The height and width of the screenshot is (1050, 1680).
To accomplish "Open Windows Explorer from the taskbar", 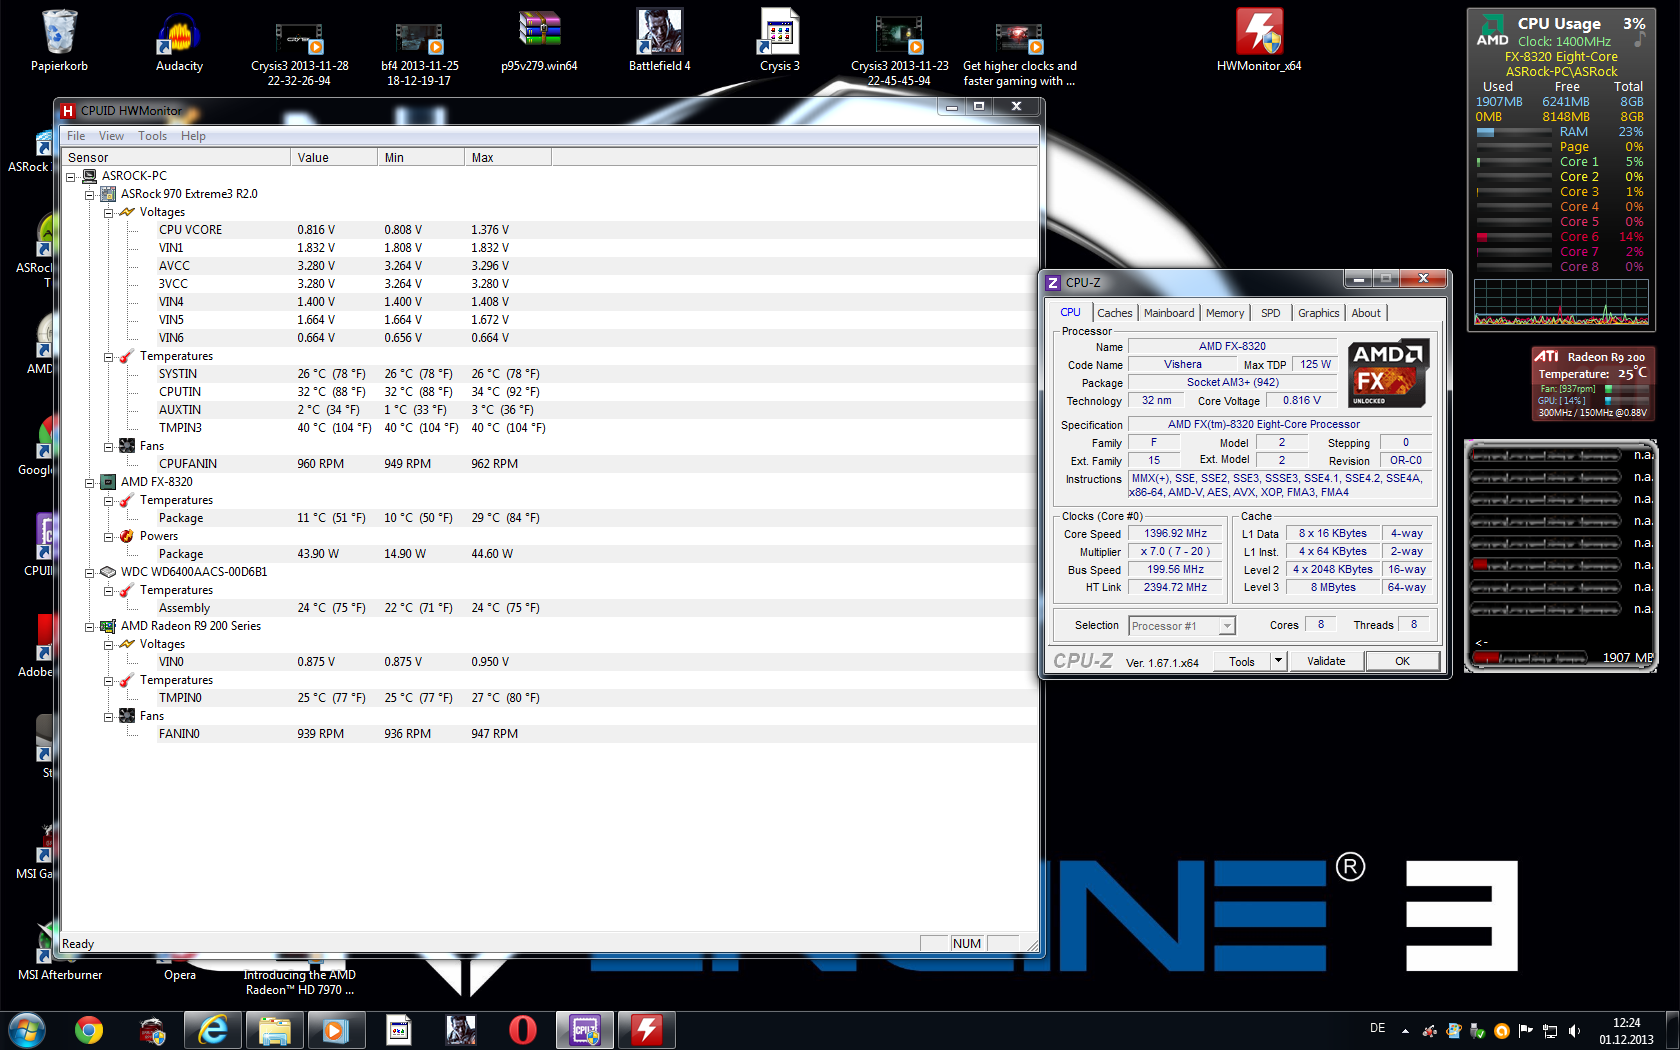I will 275,1030.
